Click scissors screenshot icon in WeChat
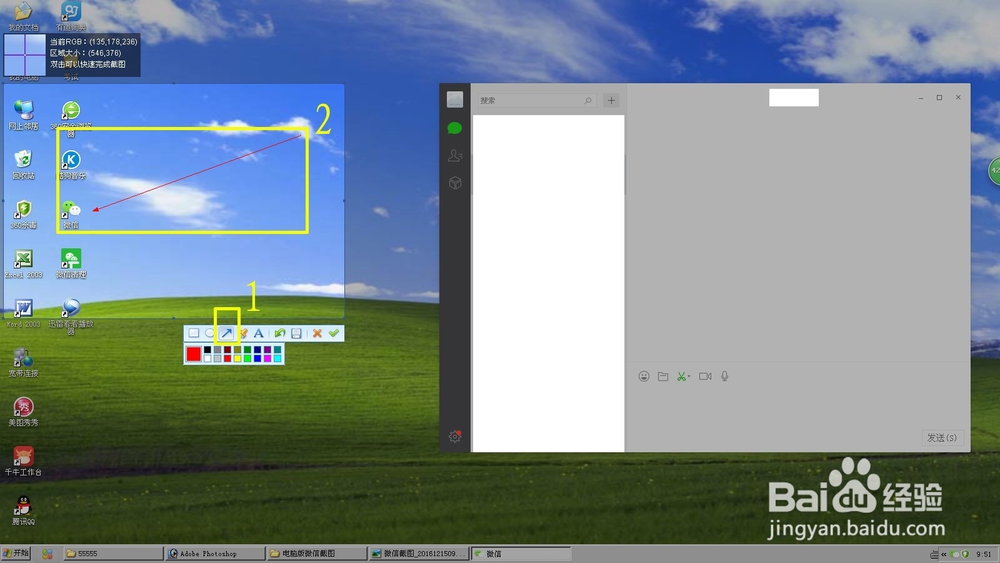This screenshot has width=1000, height=563. click(x=681, y=376)
